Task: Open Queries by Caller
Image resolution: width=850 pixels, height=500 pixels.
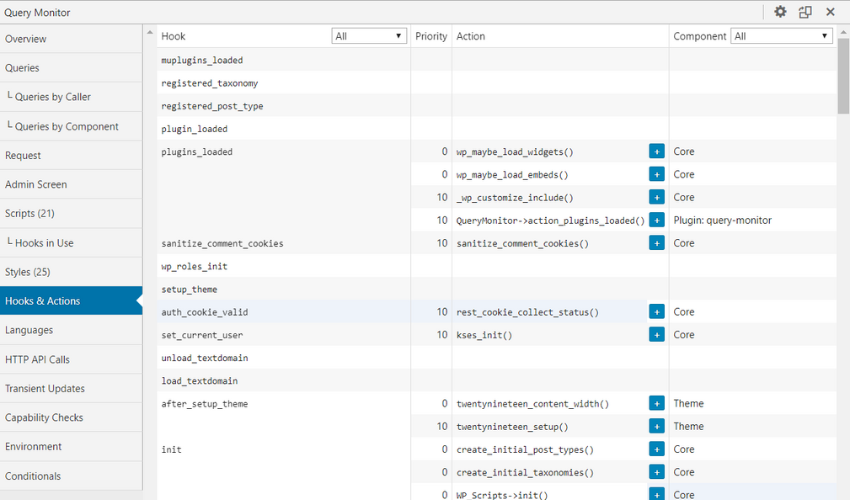Action: 71,97
